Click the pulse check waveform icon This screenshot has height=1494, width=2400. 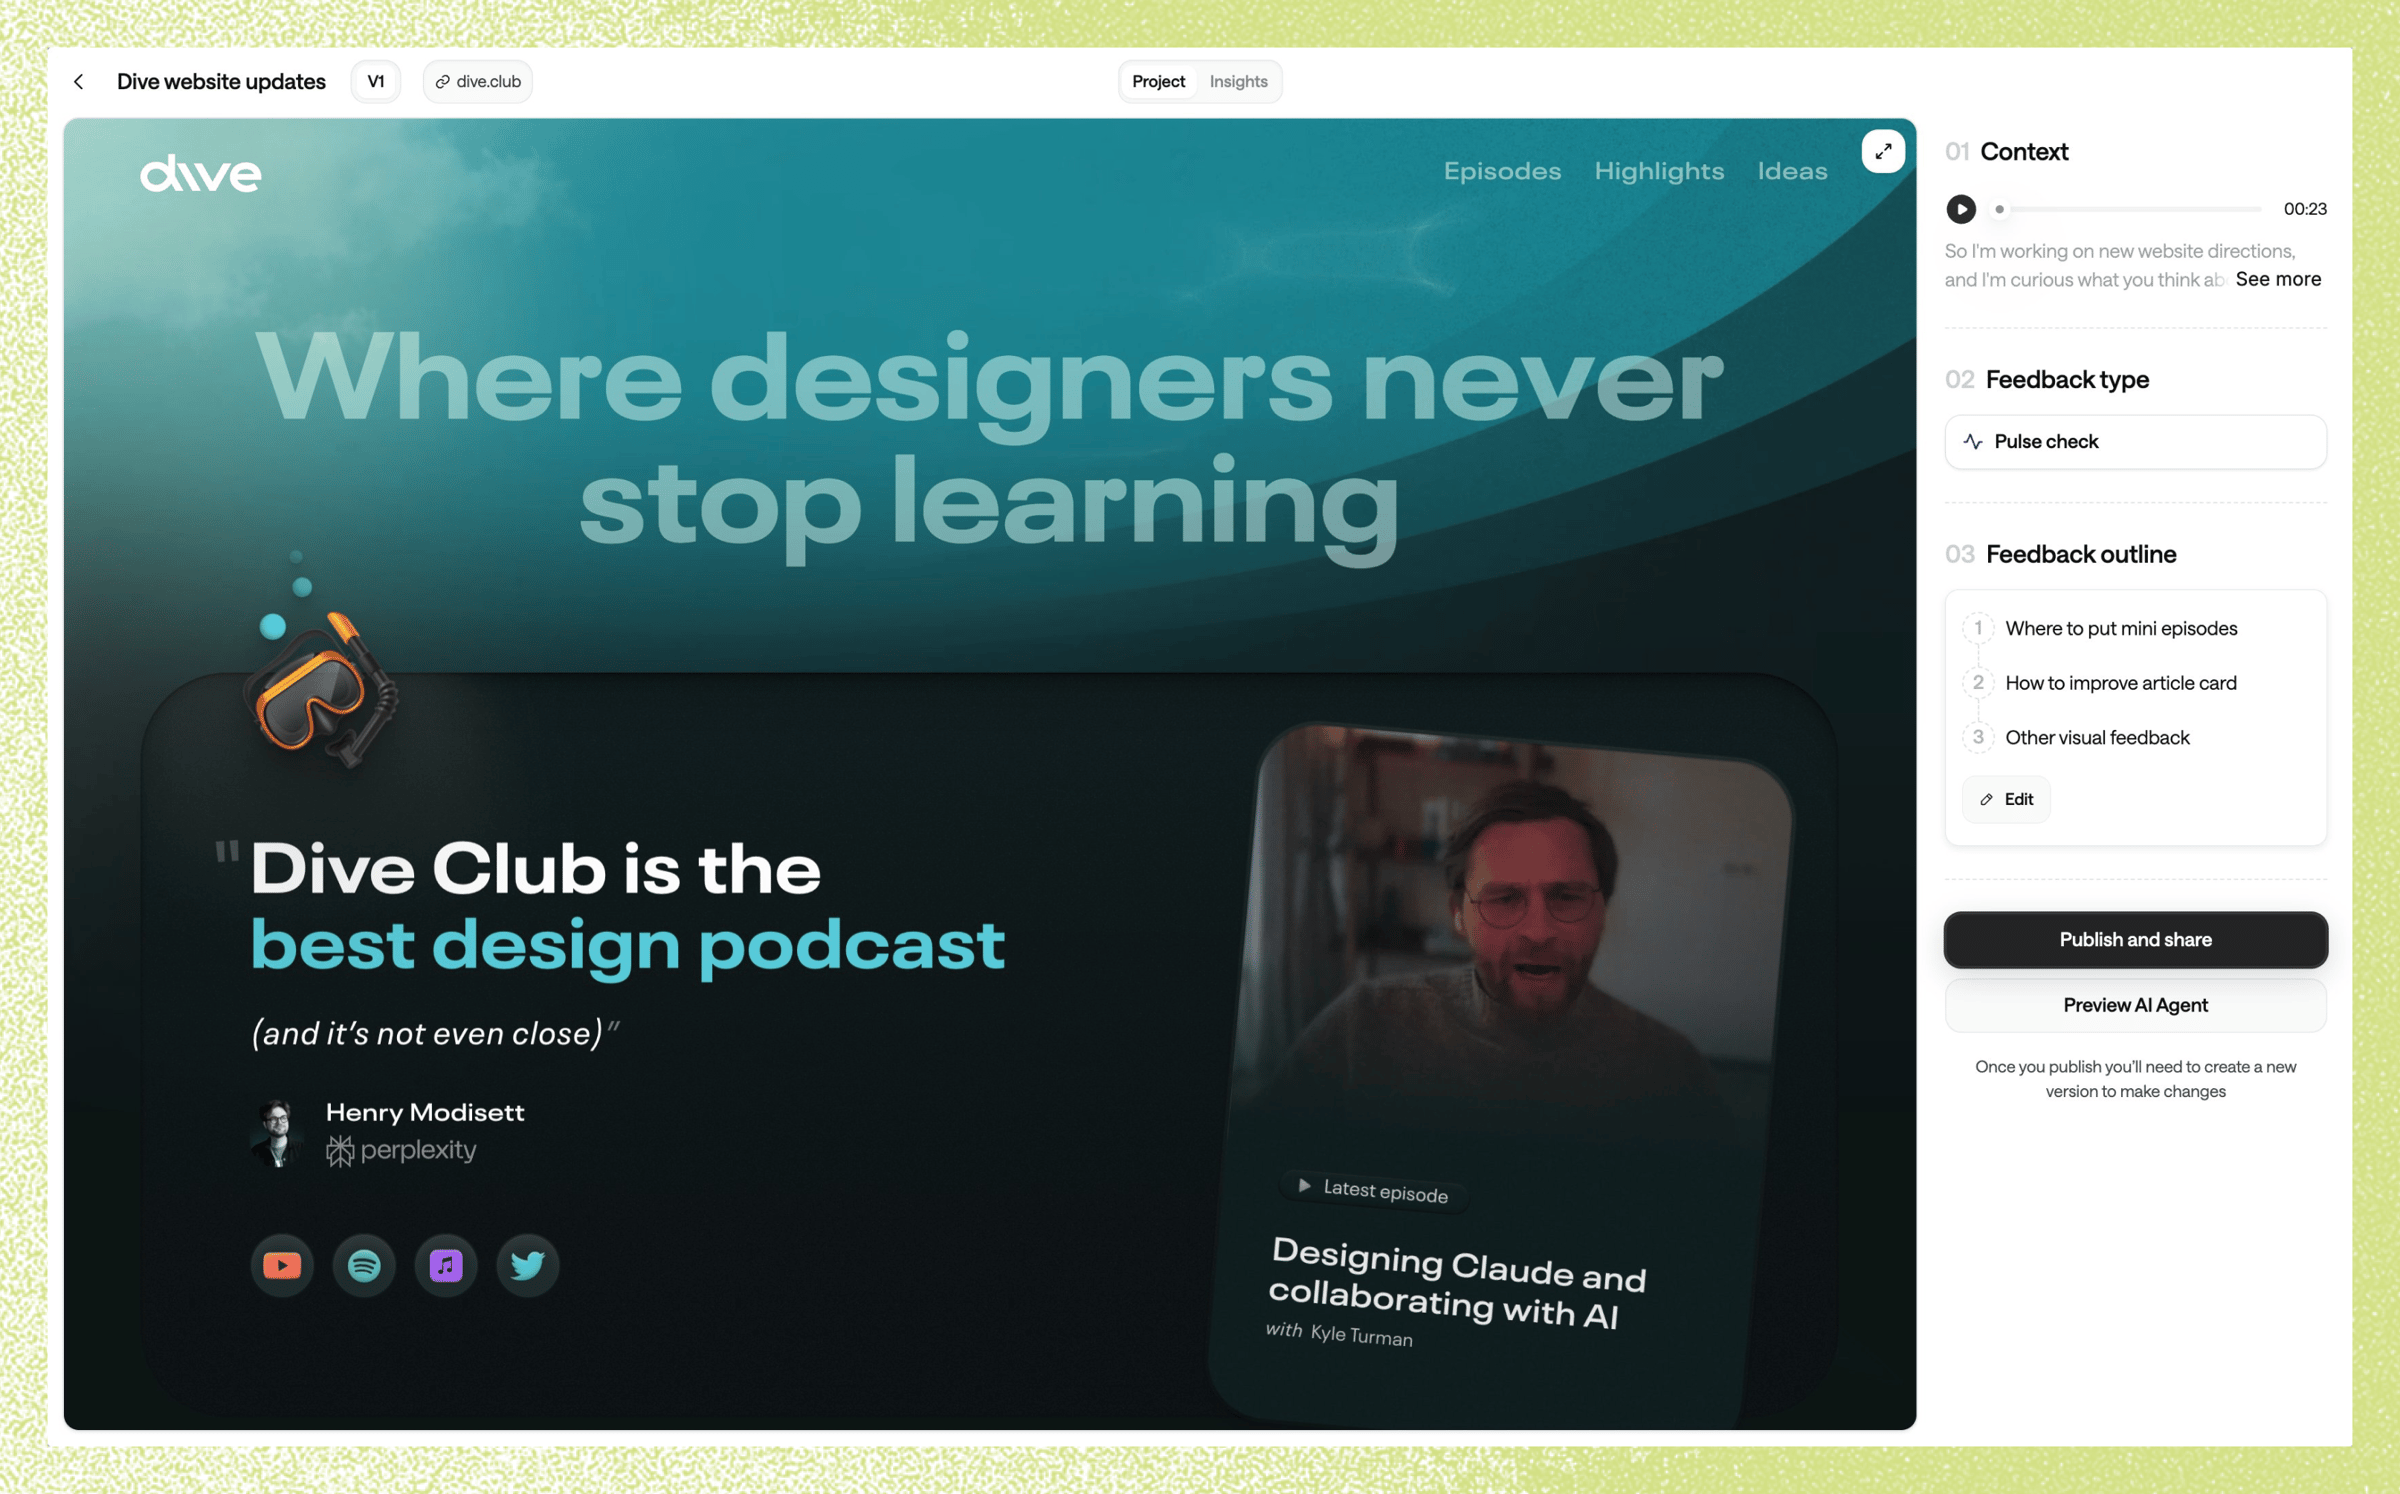pos(1972,442)
